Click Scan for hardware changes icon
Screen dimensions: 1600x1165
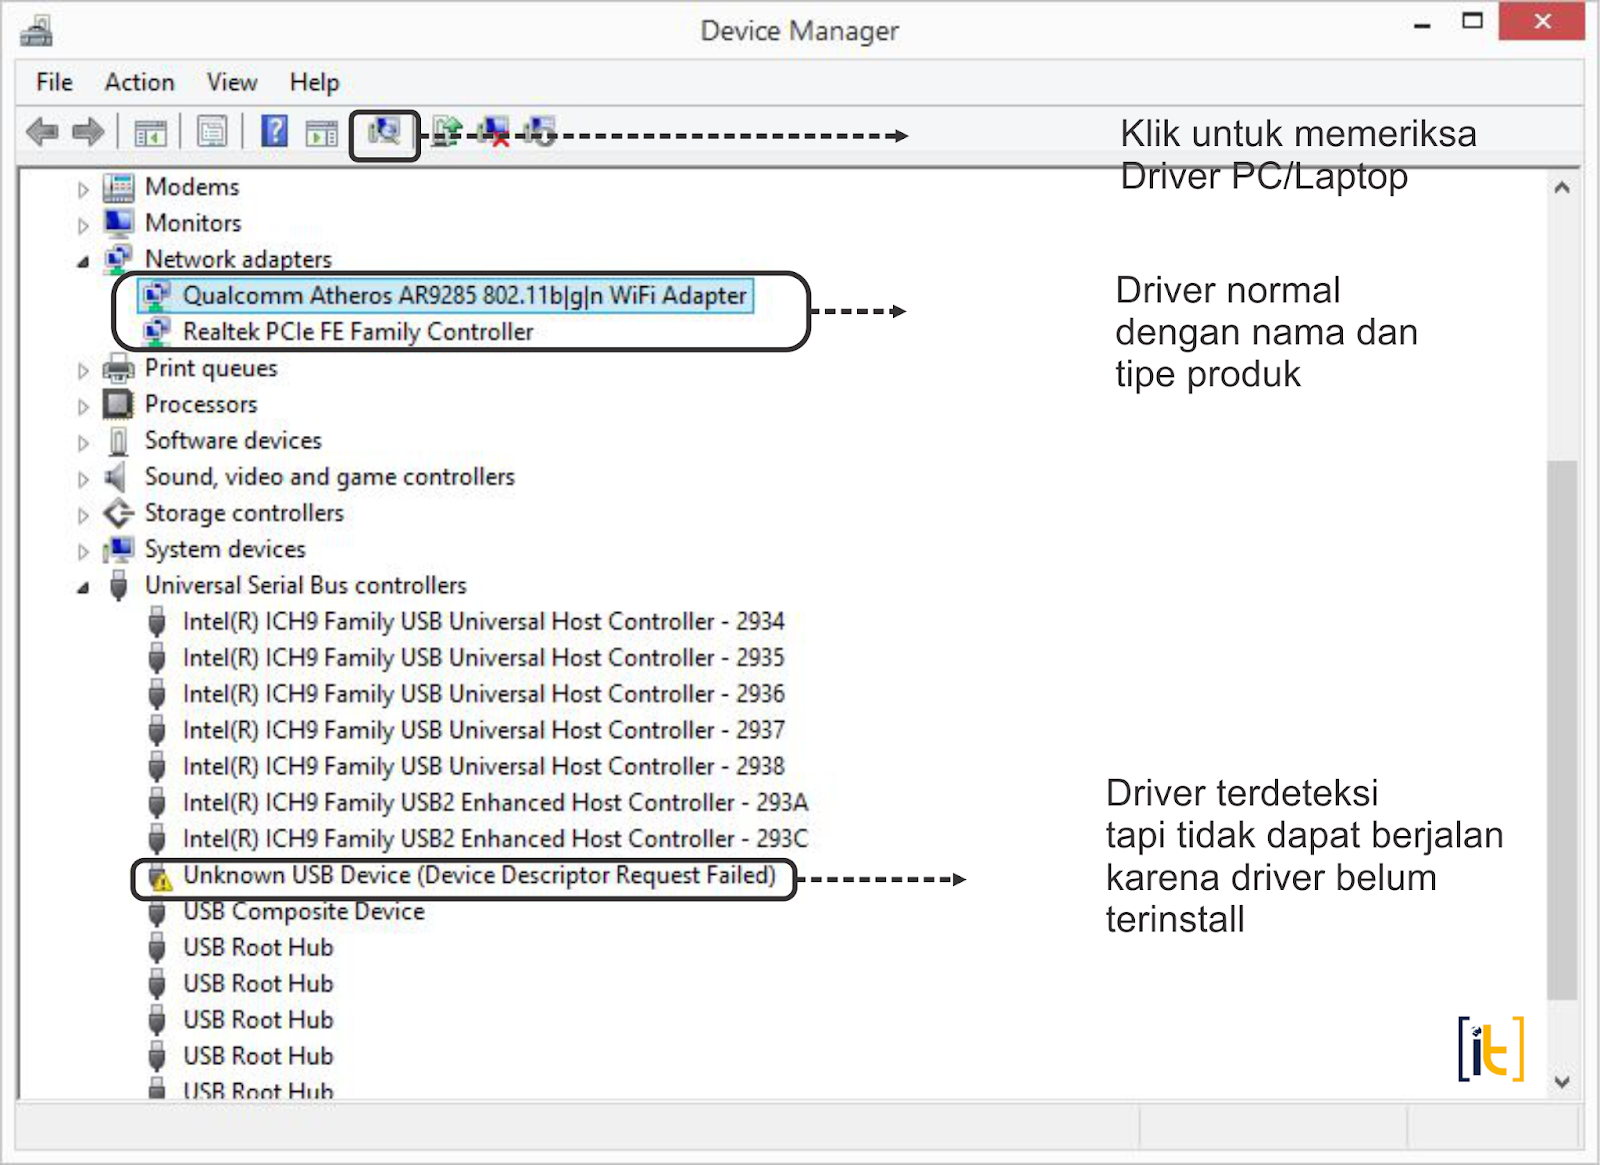coord(384,131)
